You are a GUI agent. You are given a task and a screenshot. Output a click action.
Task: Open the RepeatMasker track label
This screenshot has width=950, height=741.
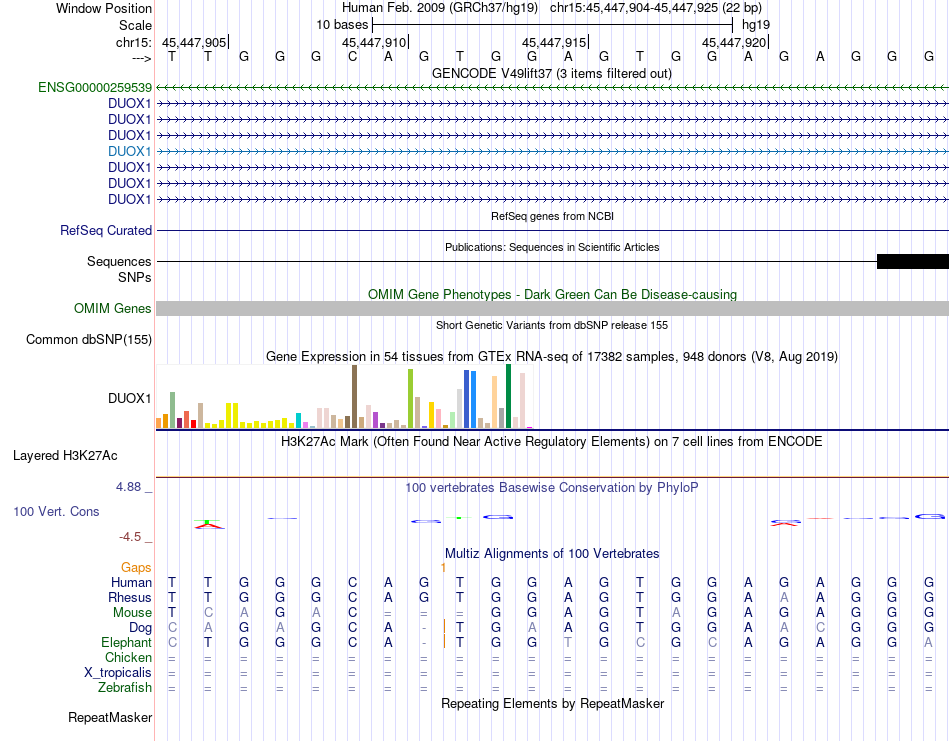[110, 717]
